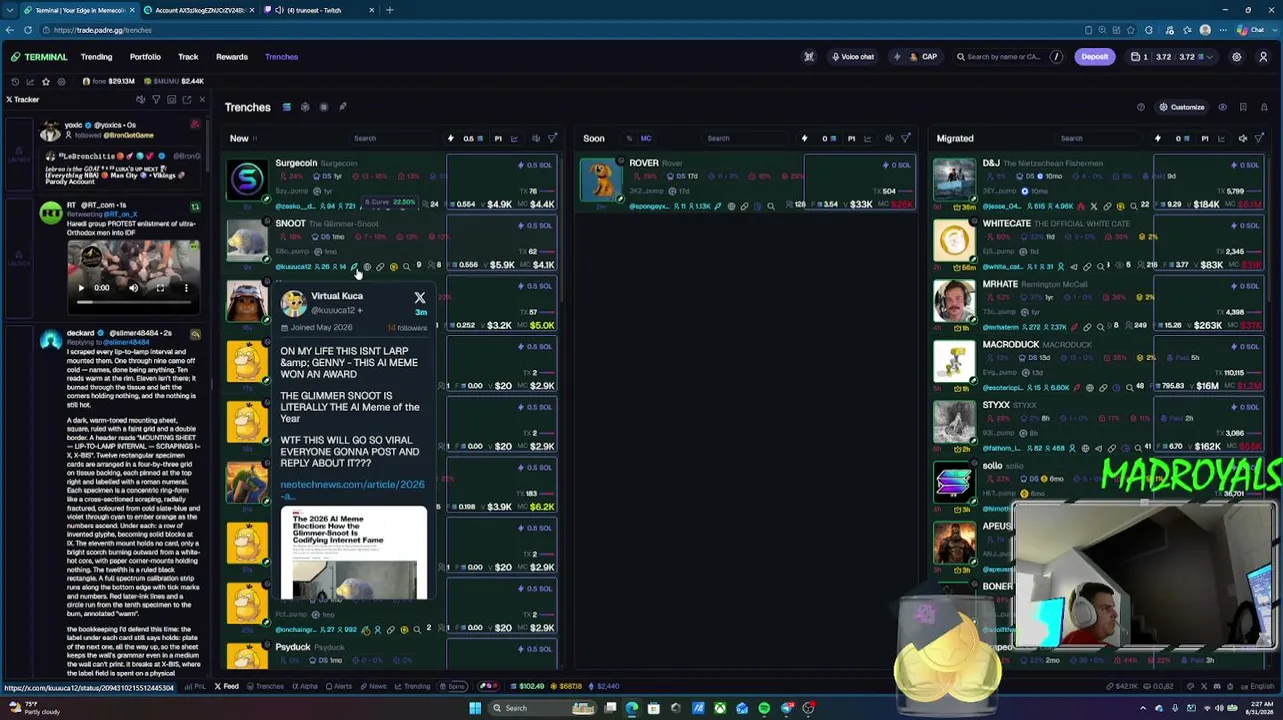Click the TERMINAL logo
The height and width of the screenshot is (720, 1283).
click(x=39, y=57)
